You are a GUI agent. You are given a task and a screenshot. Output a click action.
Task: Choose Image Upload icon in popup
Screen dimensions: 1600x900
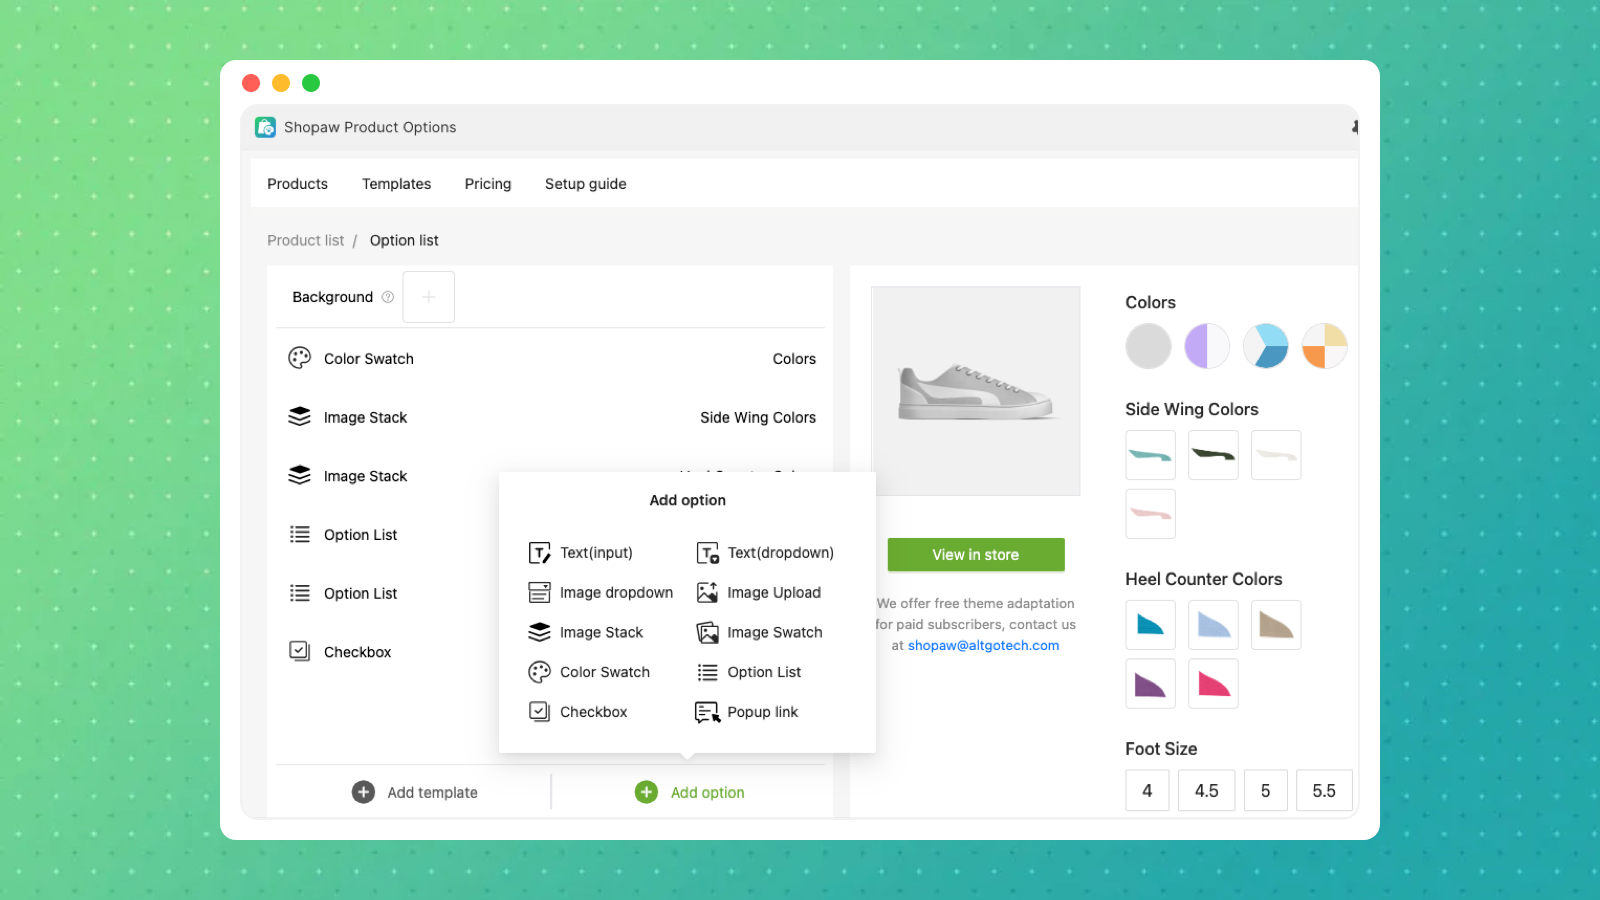coord(707,593)
